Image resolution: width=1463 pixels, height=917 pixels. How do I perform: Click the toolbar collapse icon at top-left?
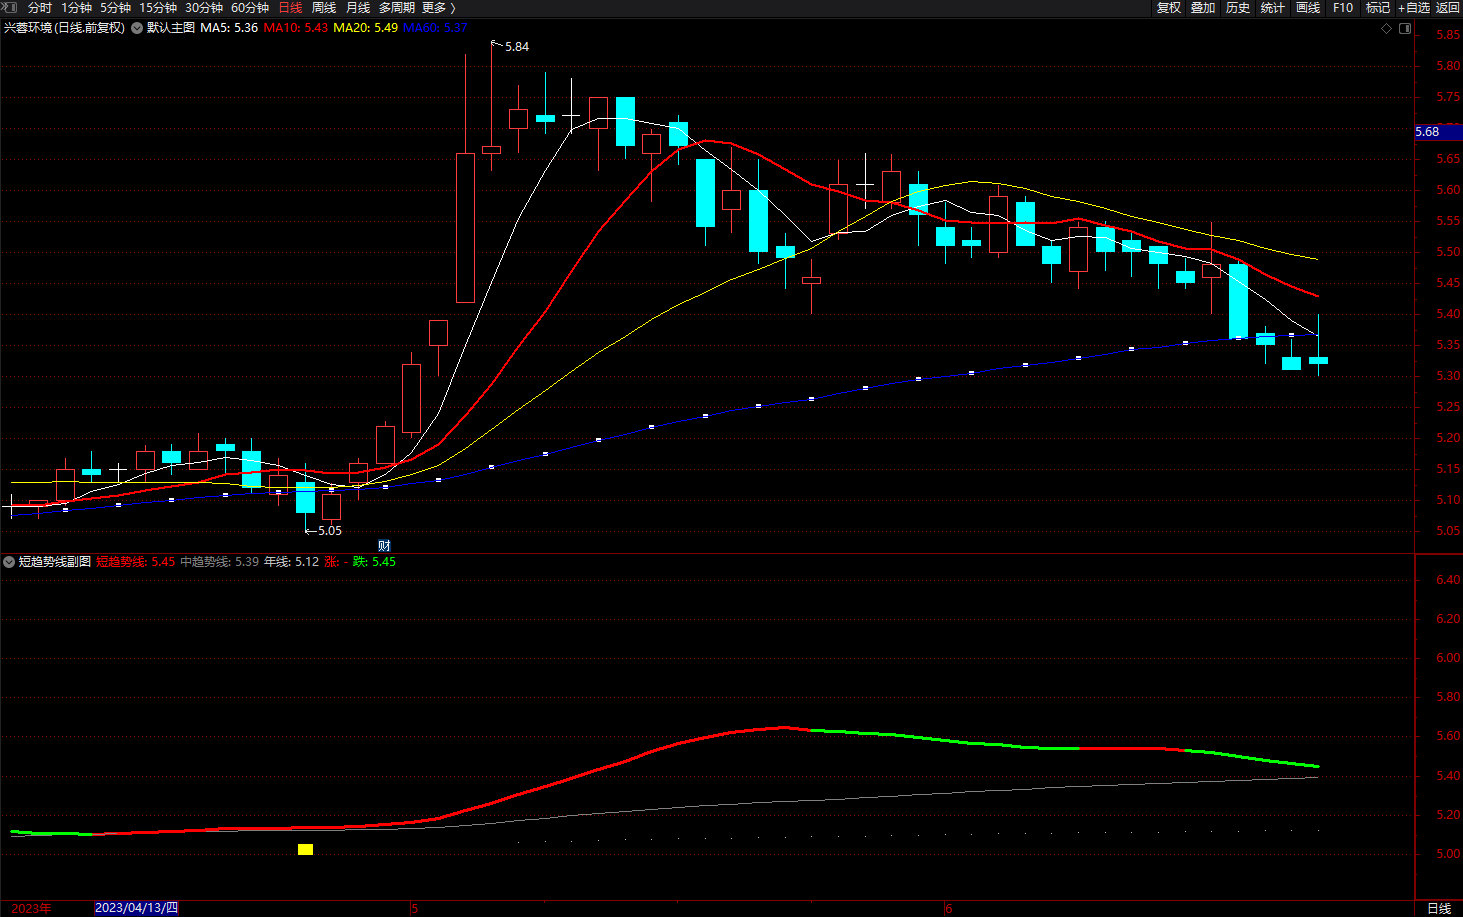point(9,7)
